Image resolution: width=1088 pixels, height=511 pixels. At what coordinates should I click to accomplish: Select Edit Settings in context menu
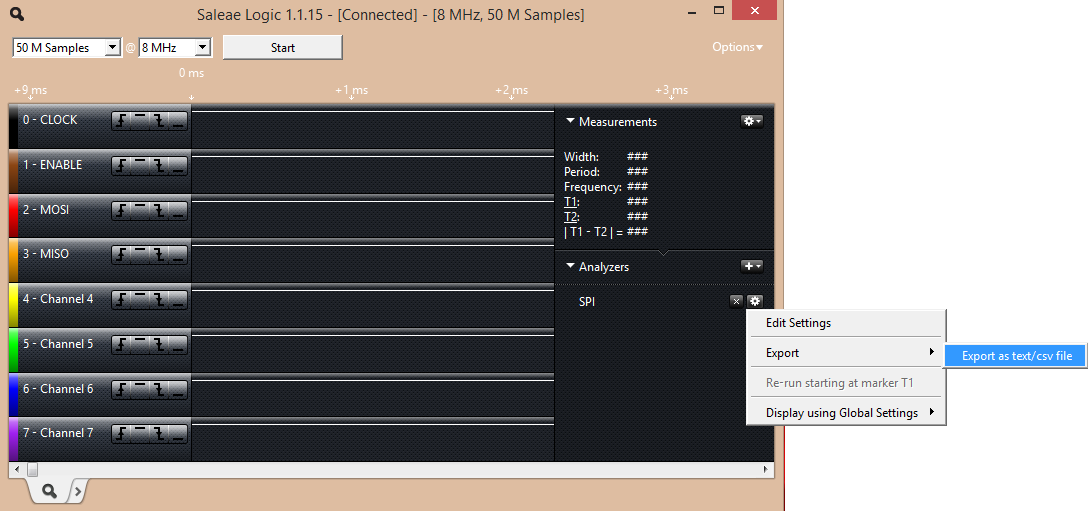point(798,323)
